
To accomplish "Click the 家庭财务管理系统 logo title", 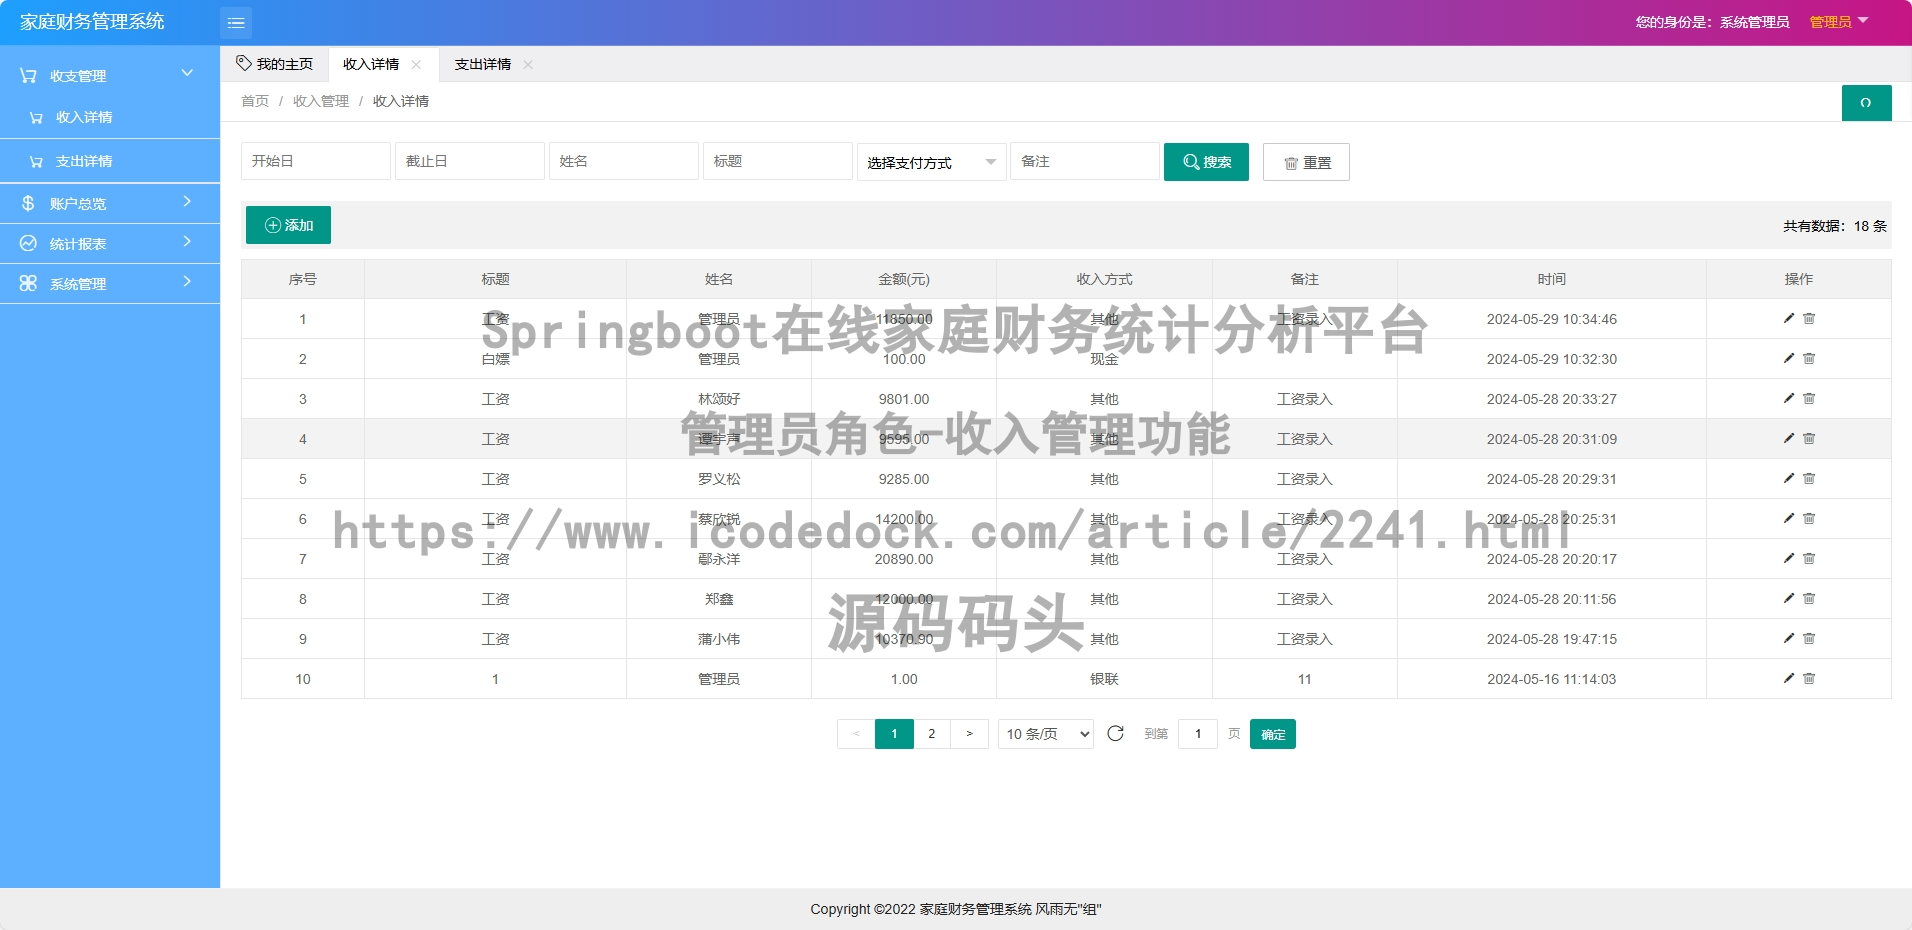I will coord(92,22).
